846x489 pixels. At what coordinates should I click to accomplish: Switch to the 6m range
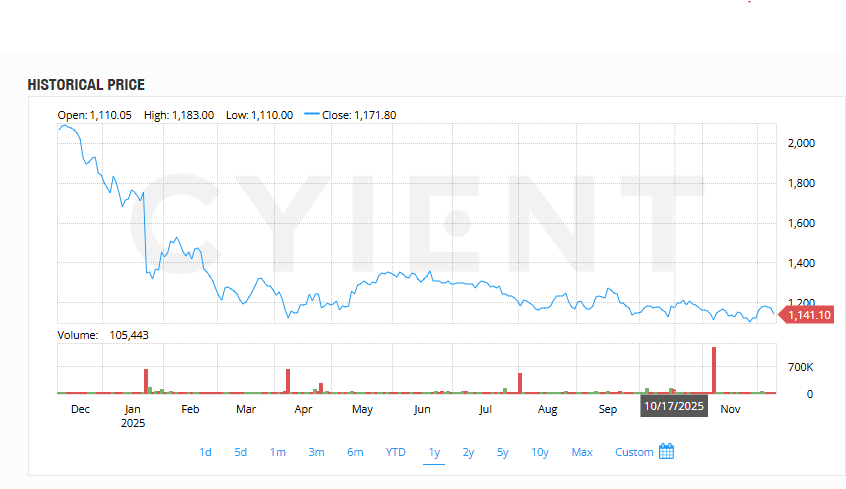click(x=355, y=452)
